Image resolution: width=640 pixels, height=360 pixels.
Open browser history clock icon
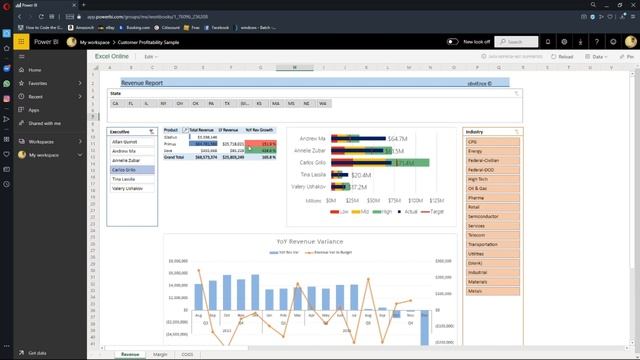[x=7, y=184]
